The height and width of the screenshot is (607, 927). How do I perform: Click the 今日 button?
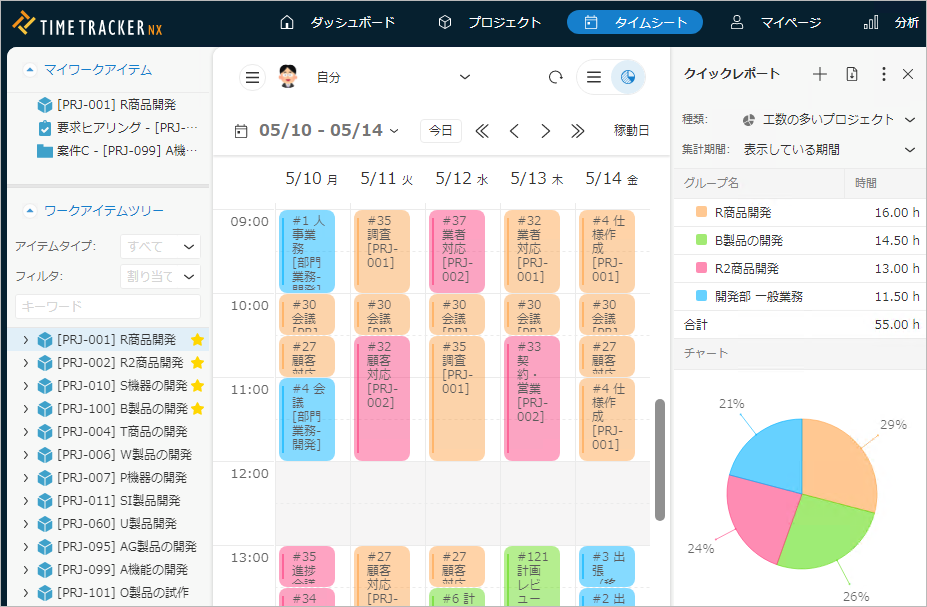click(x=440, y=131)
